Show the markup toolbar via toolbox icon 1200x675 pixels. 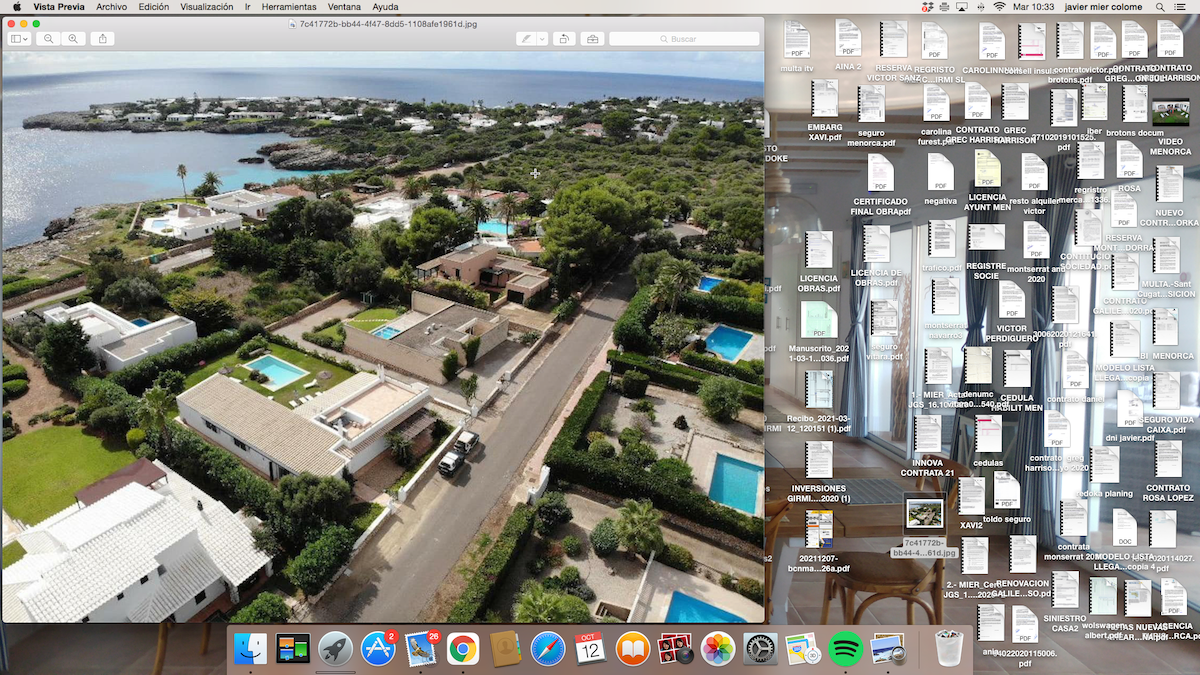coord(592,39)
